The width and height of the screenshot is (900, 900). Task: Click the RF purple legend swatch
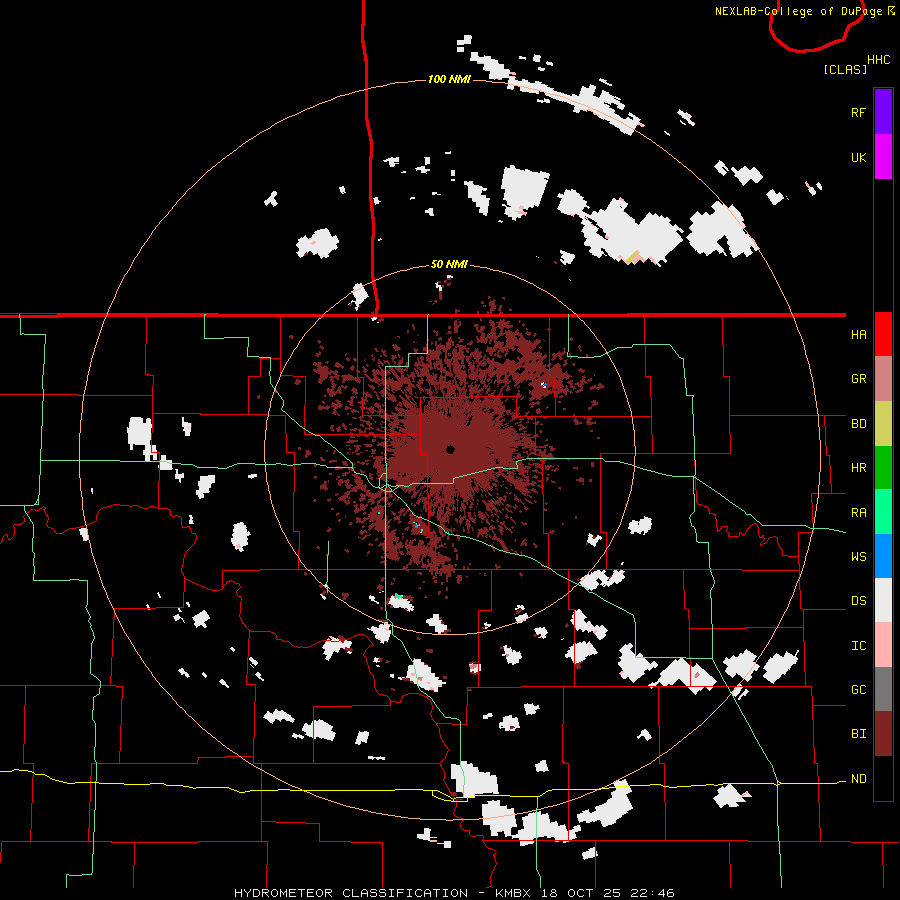click(883, 112)
